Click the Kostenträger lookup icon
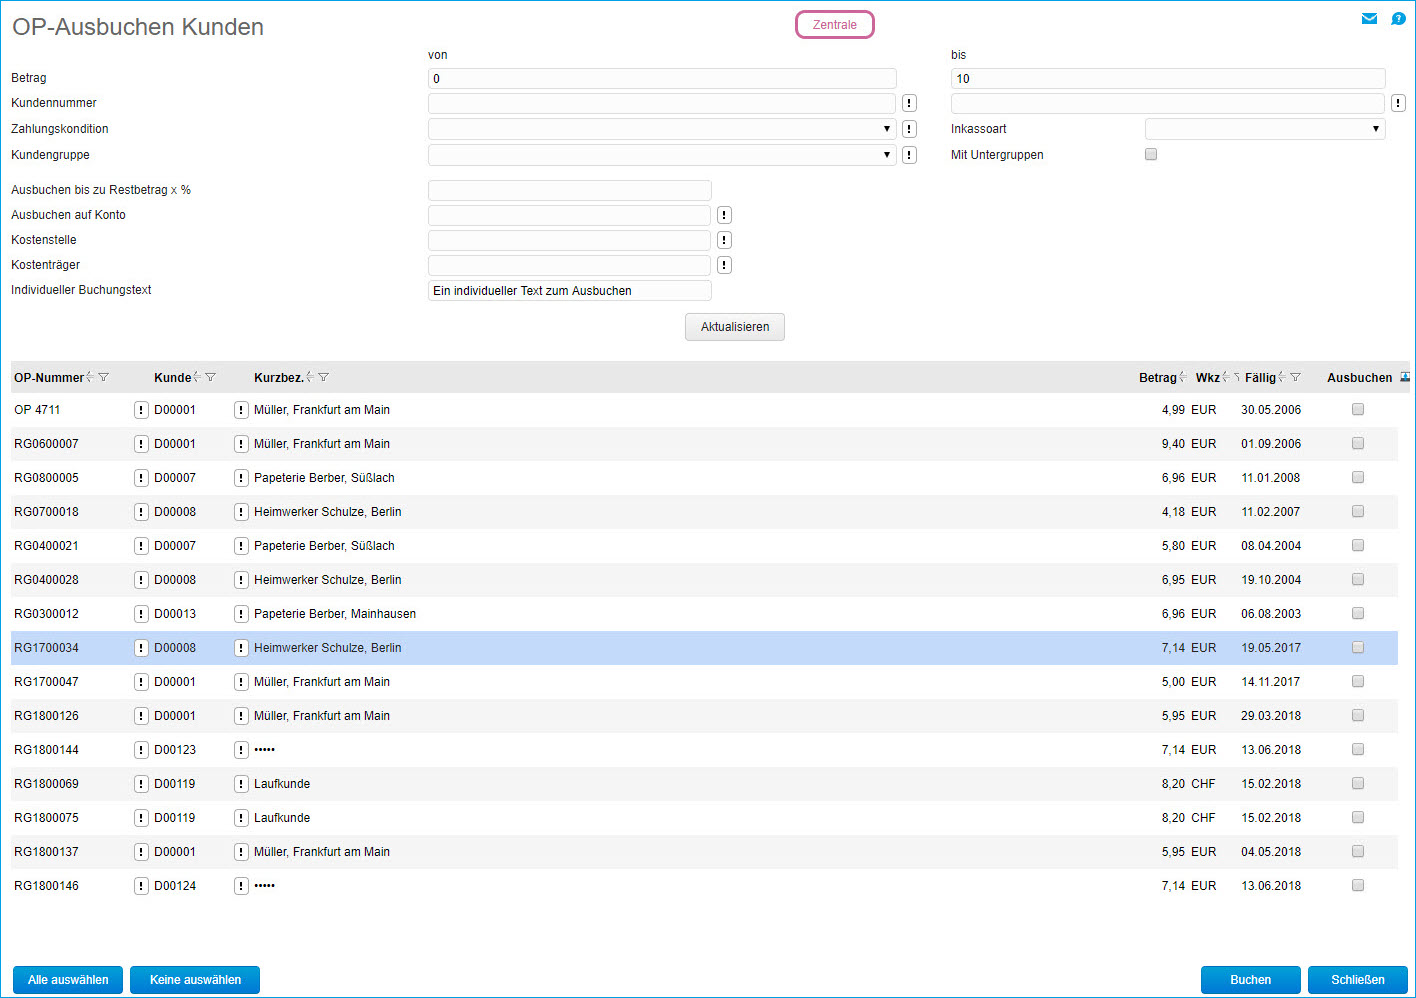The height and width of the screenshot is (998, 1416). click(724, 265)
